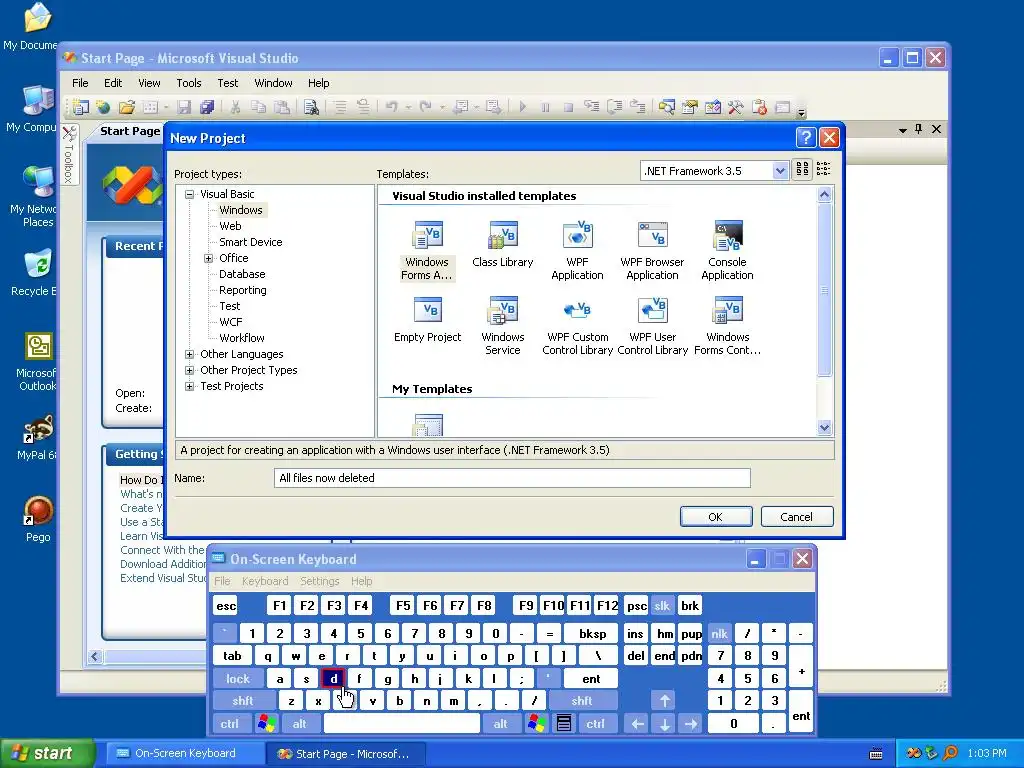Viewport: 1024px width, 768px height.
Task: Open the document window list dropdown arrow
Action: 903,130
